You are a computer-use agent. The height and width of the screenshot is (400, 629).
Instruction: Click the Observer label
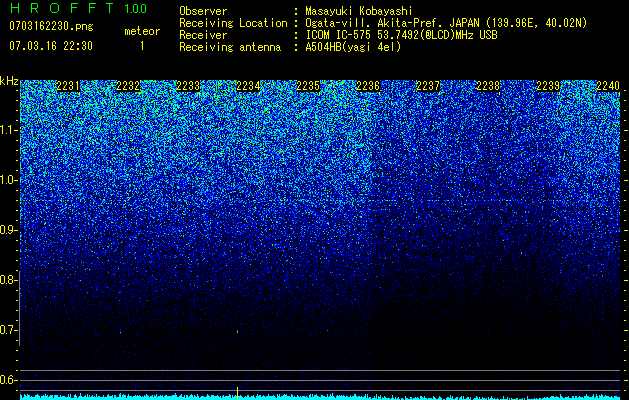pos(203,11)
